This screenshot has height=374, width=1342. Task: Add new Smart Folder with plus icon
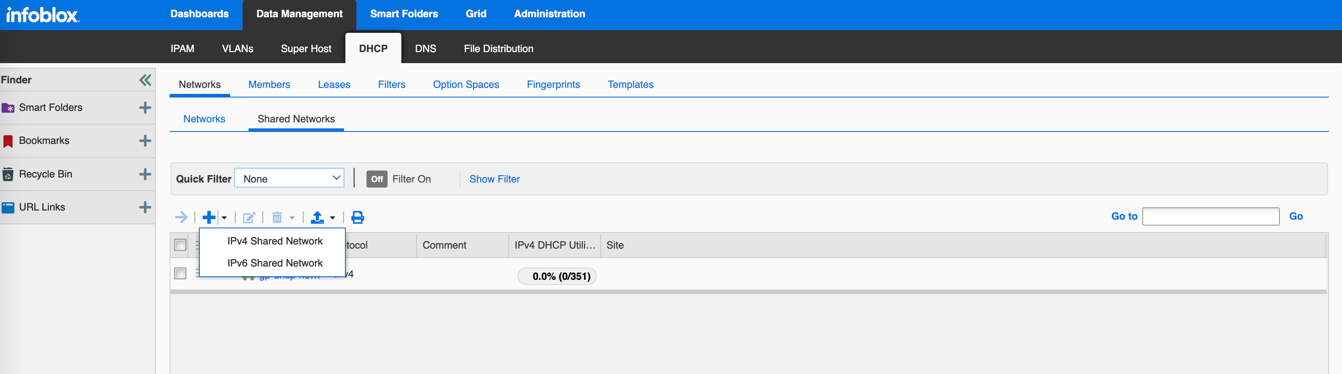[x=145, y=107]
